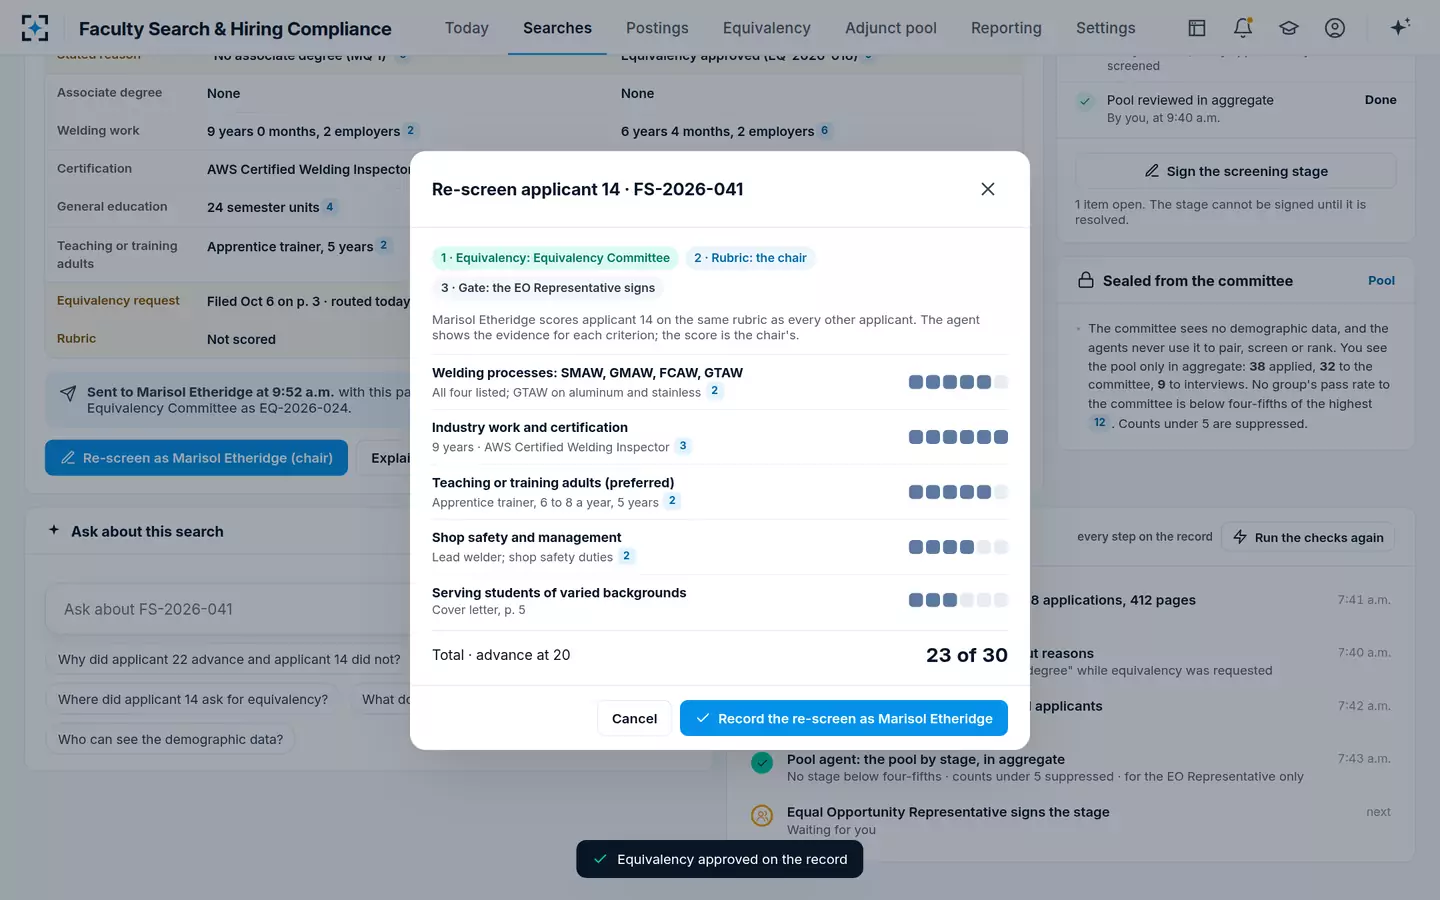This screenshot has width=1440, height=900.
Task: Open the Adjunct pool tab
Action: click(x=891, y=28)
